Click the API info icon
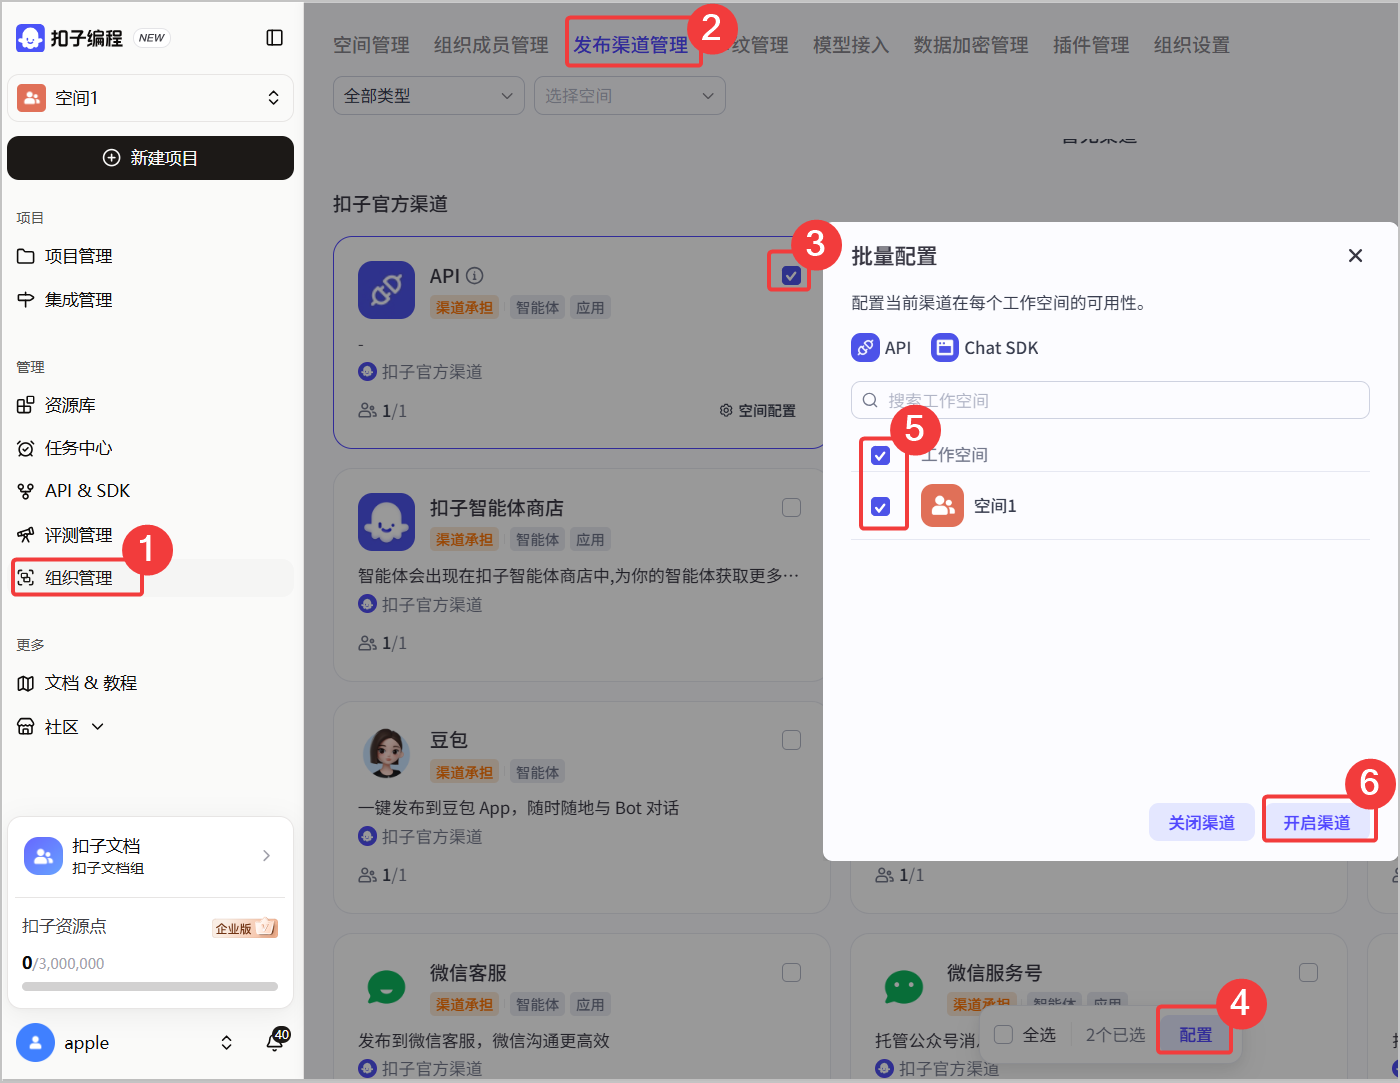This screenshot has width=1400, height=1083. (x=475, y=275)
